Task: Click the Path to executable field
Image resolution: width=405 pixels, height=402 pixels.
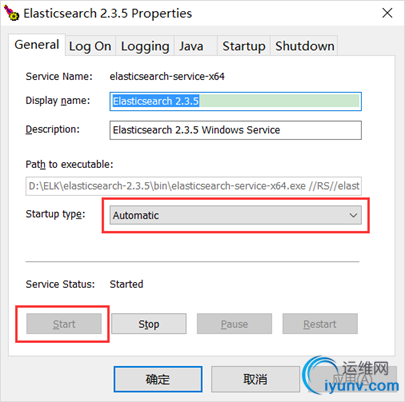Action: coord(193,186)
